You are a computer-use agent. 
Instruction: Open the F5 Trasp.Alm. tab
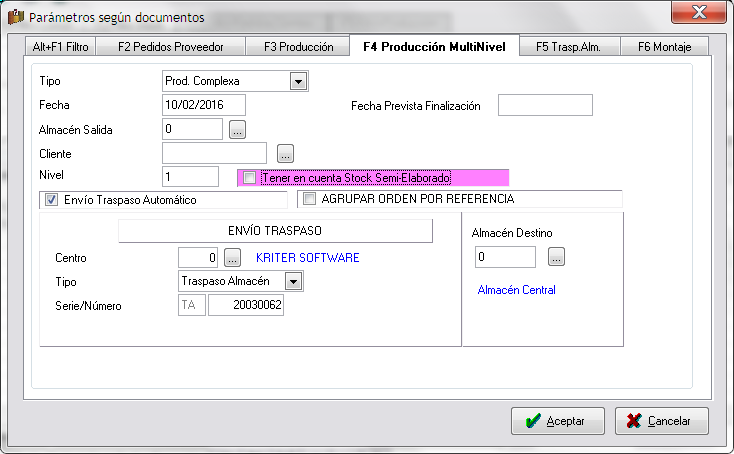[569, 47]
